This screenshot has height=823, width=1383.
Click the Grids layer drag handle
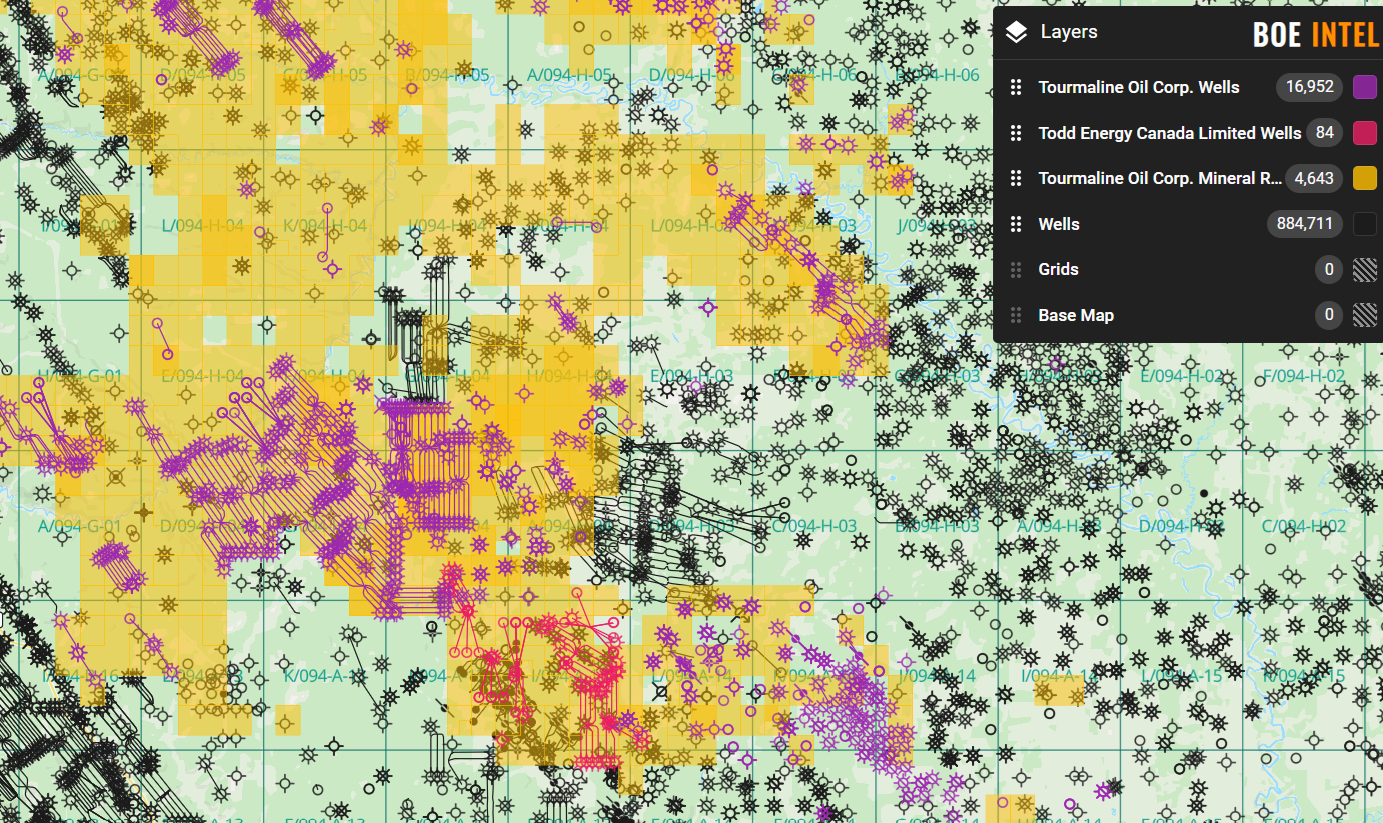(x=1016, y=269)
